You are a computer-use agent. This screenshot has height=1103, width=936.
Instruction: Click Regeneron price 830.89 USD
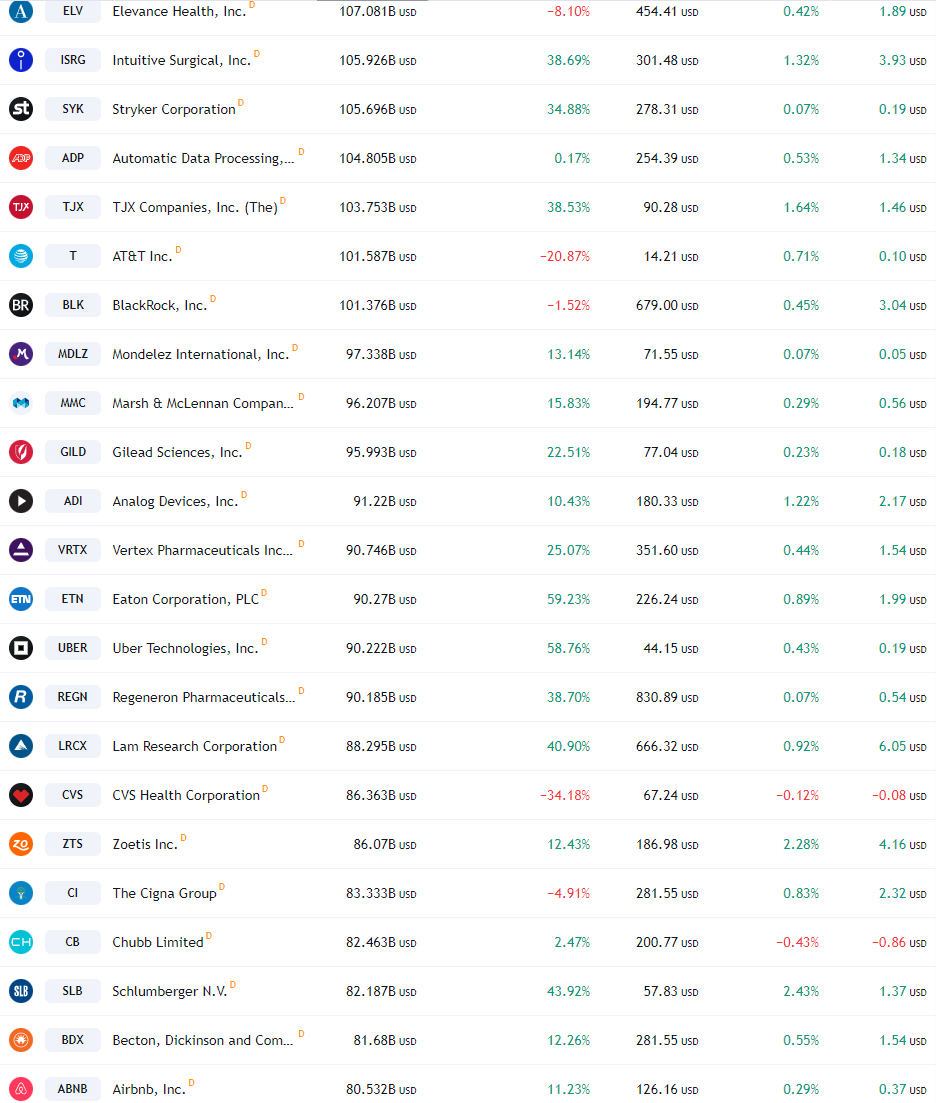click(x=667, y=697)
